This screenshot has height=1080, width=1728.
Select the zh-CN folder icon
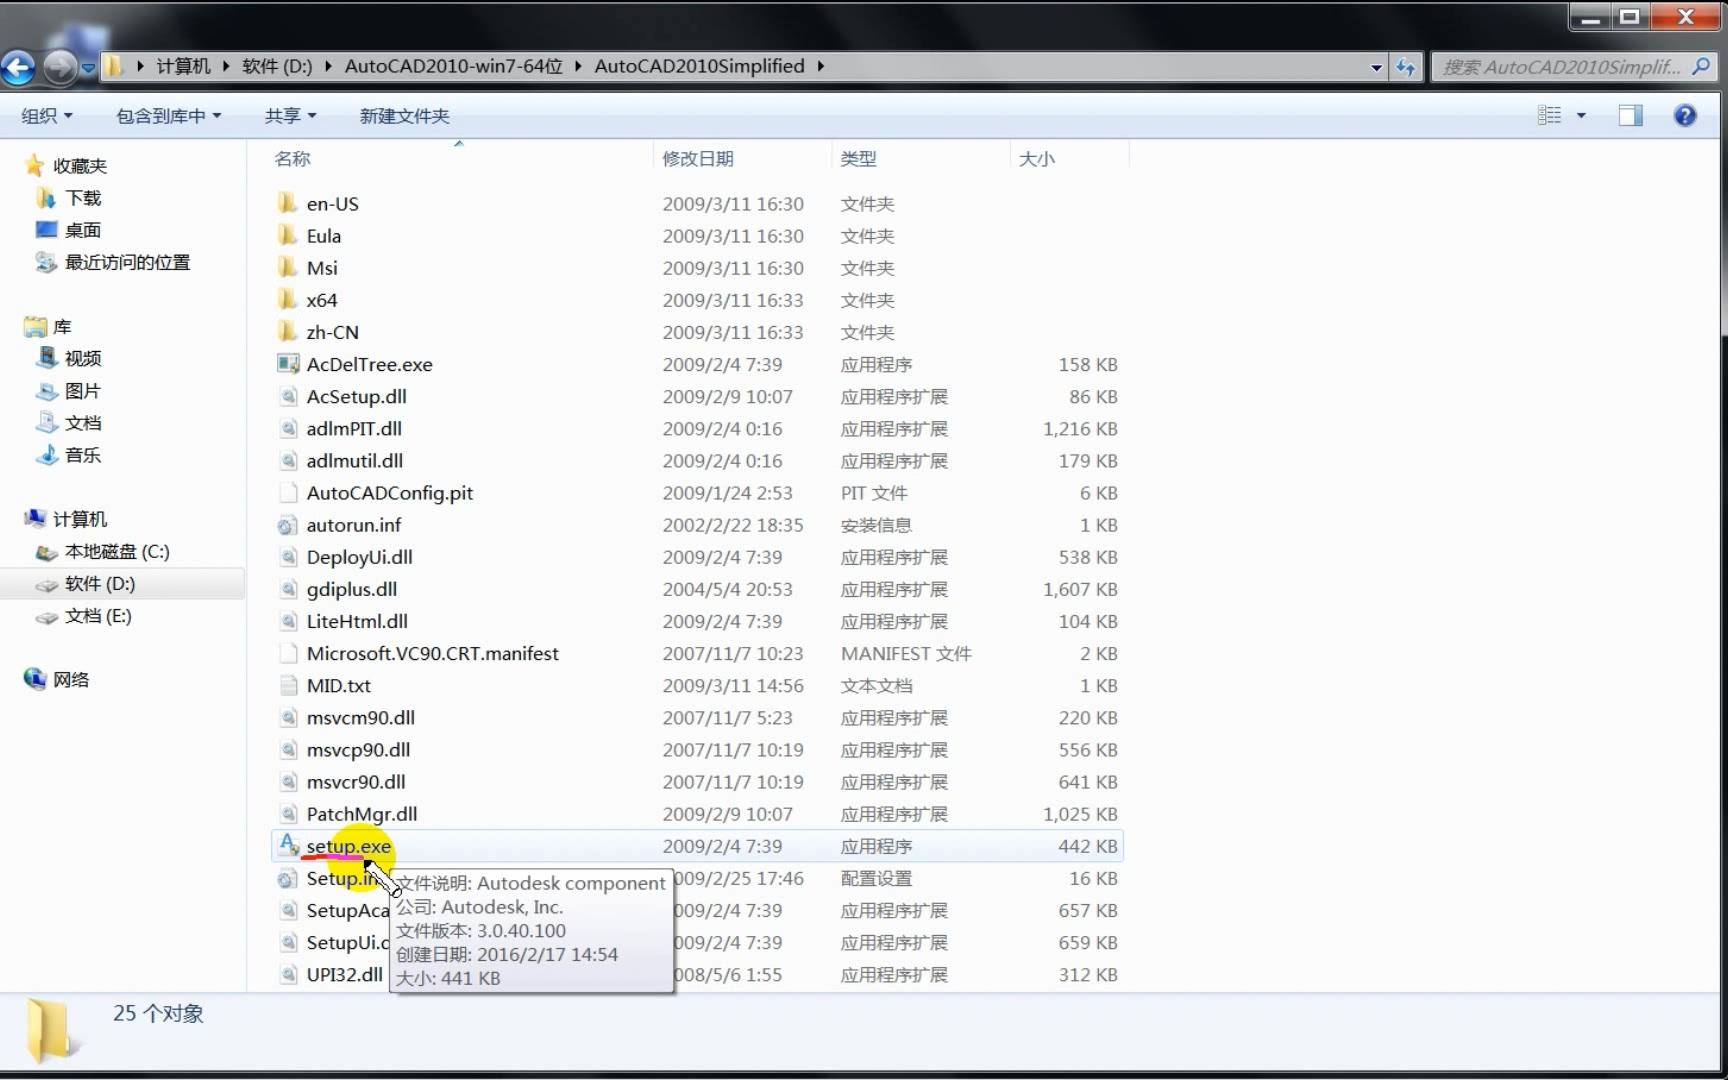coord(288,331)
